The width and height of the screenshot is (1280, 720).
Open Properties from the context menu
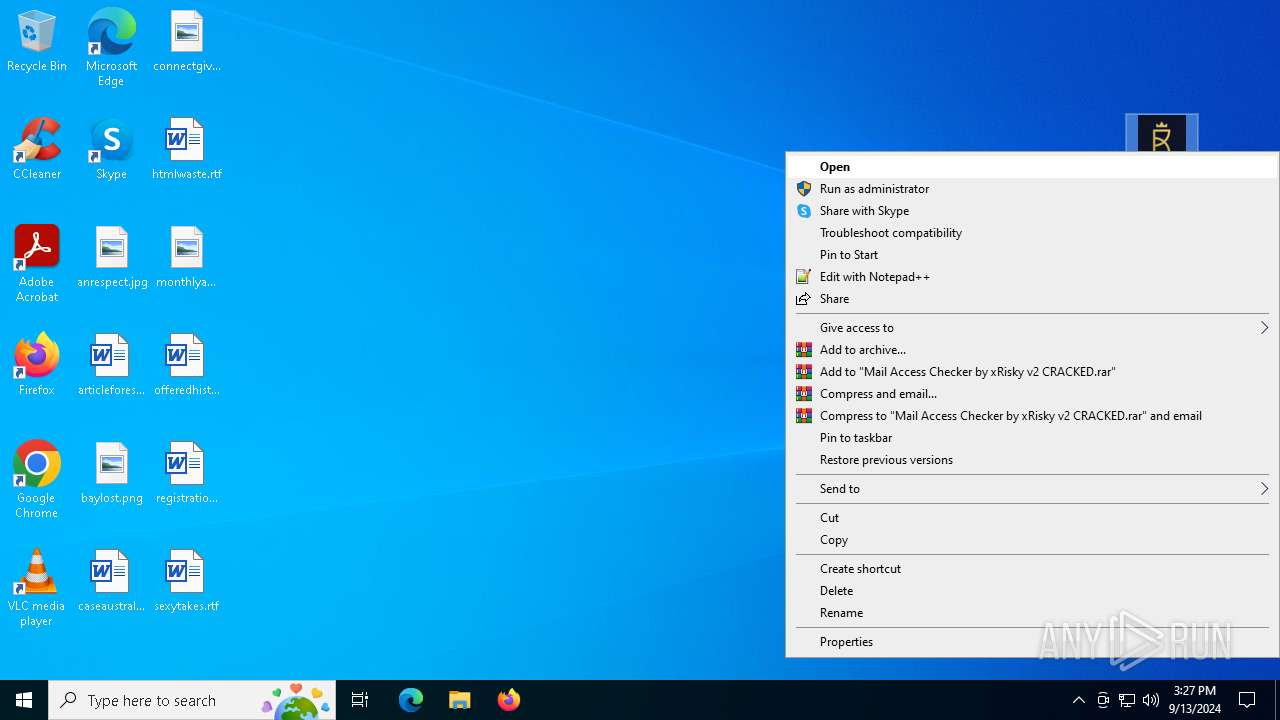(1032, 642)
